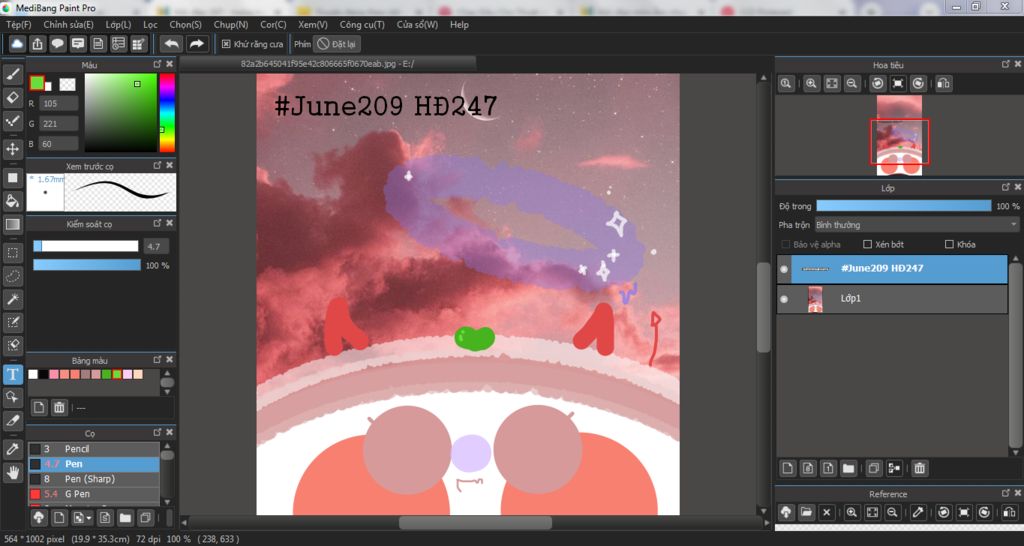This screenshot has width=1024, height=546.
Task: Click the Undo arrow
Action: coord(172,44)
